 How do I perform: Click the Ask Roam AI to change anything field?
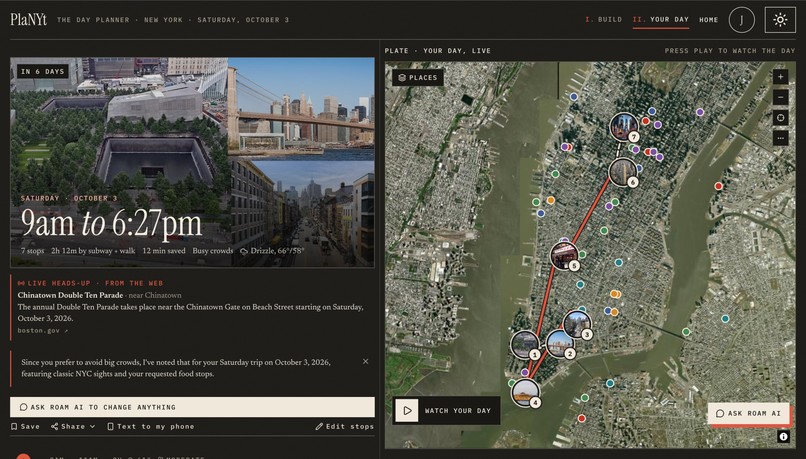point(192,407)
